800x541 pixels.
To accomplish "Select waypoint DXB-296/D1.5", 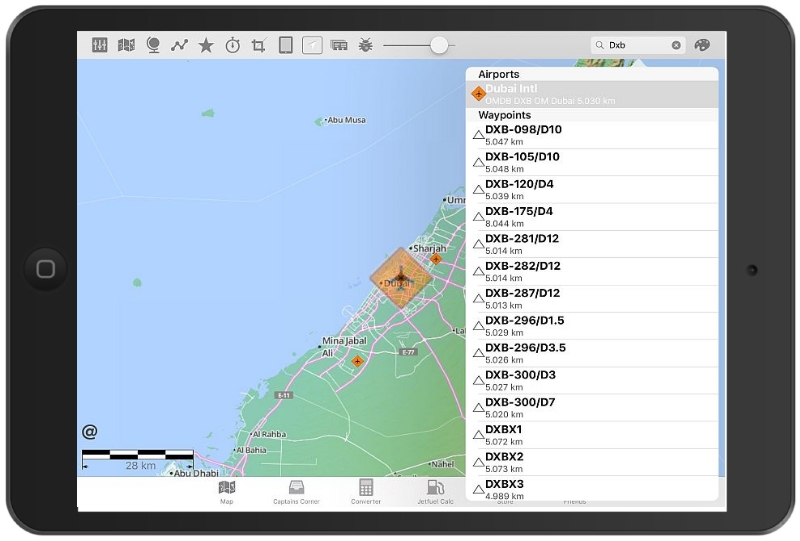I will (592, 326).
